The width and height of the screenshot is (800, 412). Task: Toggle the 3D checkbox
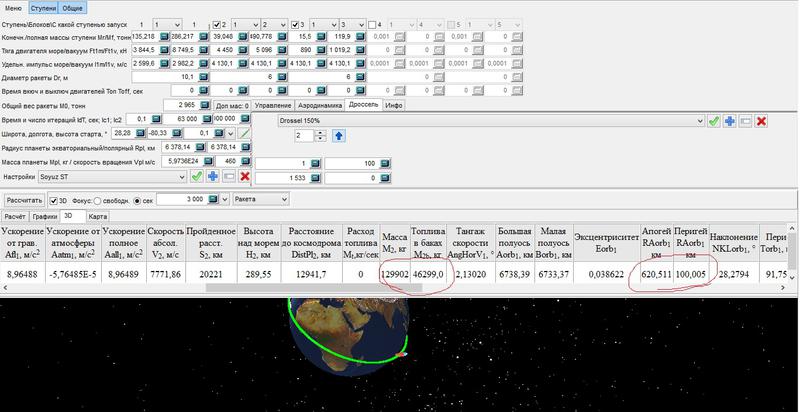click(x=54, y=201)
